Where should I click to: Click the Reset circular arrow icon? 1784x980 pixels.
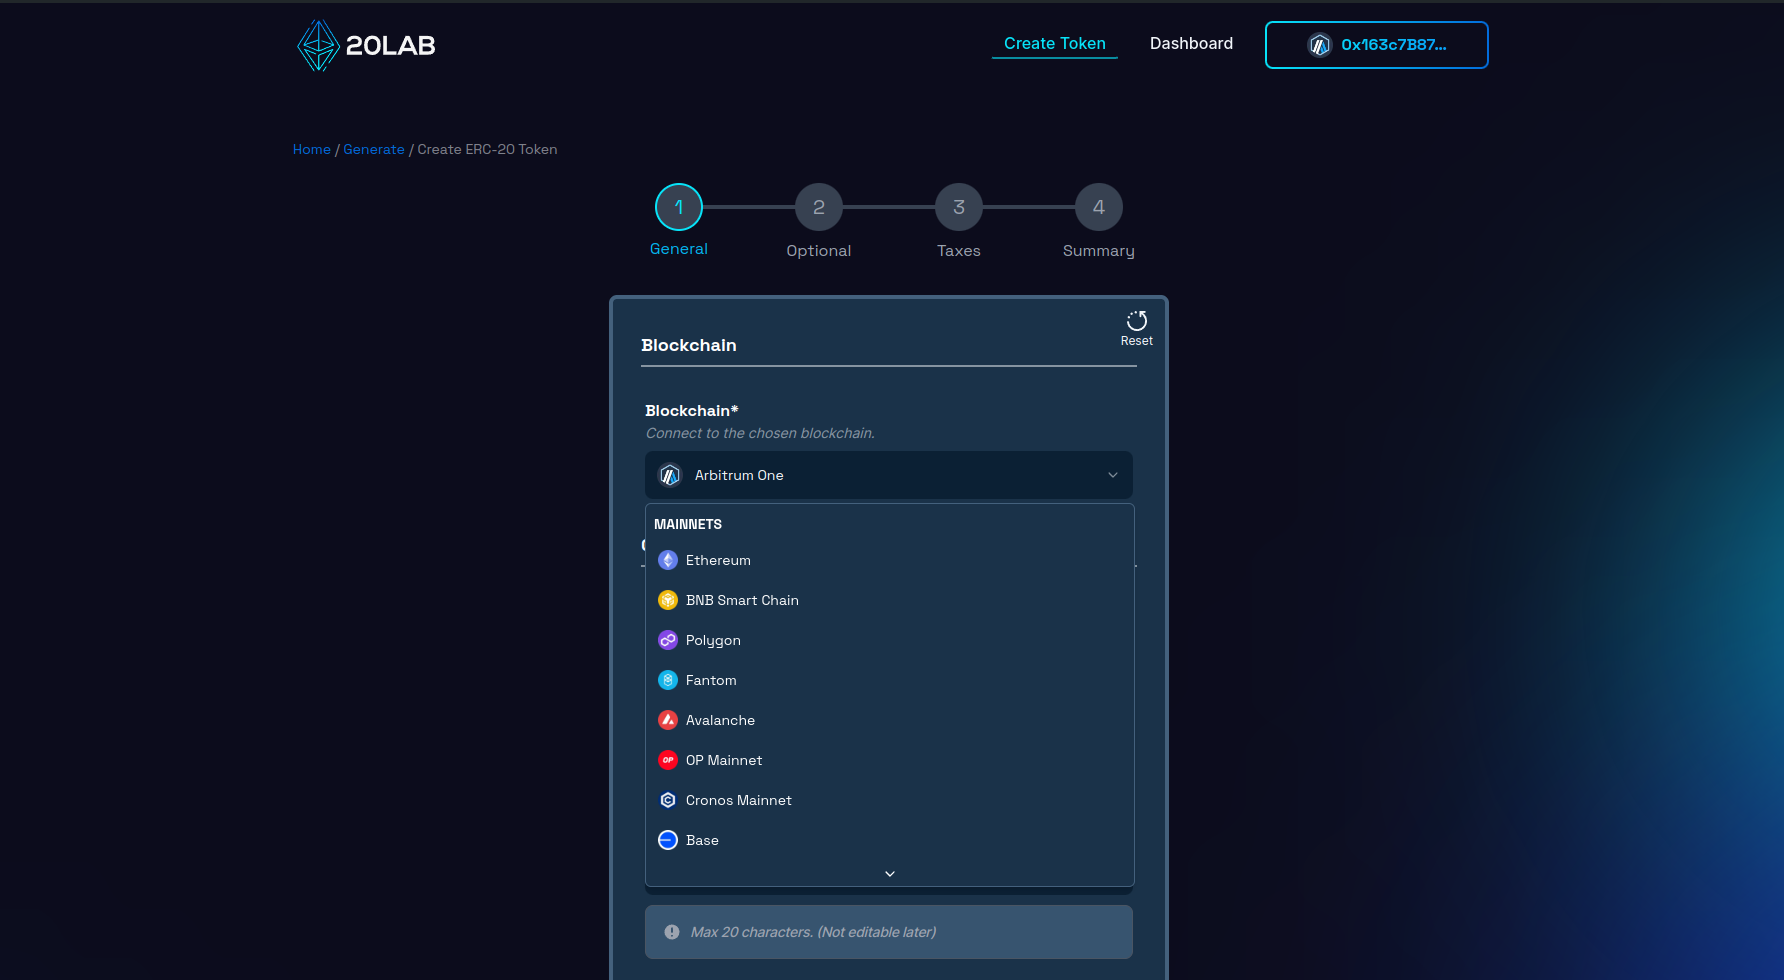click(x=1137, y=321)
